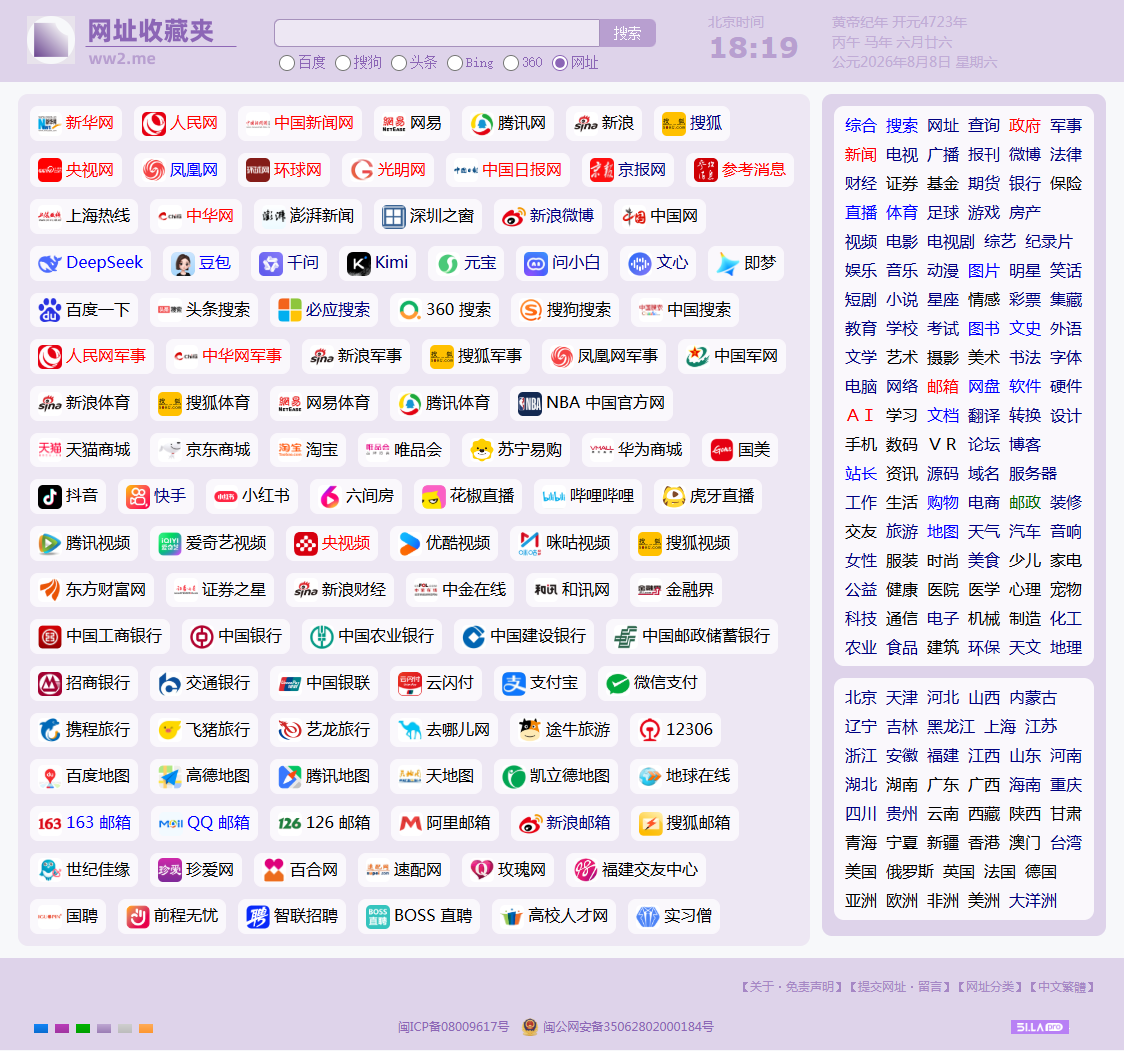Click the 高德地图 paper plane icon
The image size is (1124, 1051).
pos(170,776)
